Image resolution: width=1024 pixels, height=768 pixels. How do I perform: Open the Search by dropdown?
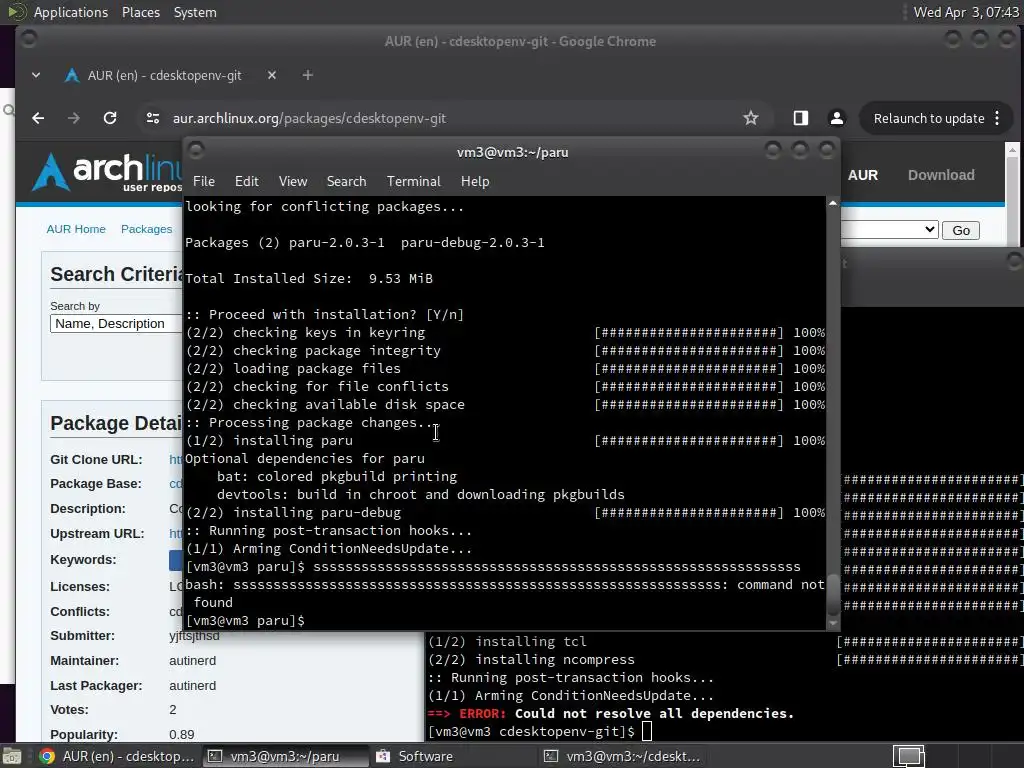click(116, 324)
